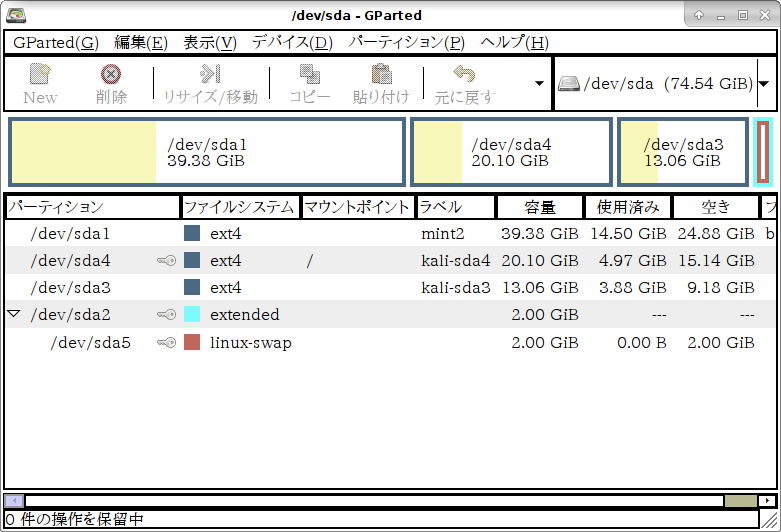Click the コピー copy toolbar icon
781x532 pixels.
pos(309,74)
